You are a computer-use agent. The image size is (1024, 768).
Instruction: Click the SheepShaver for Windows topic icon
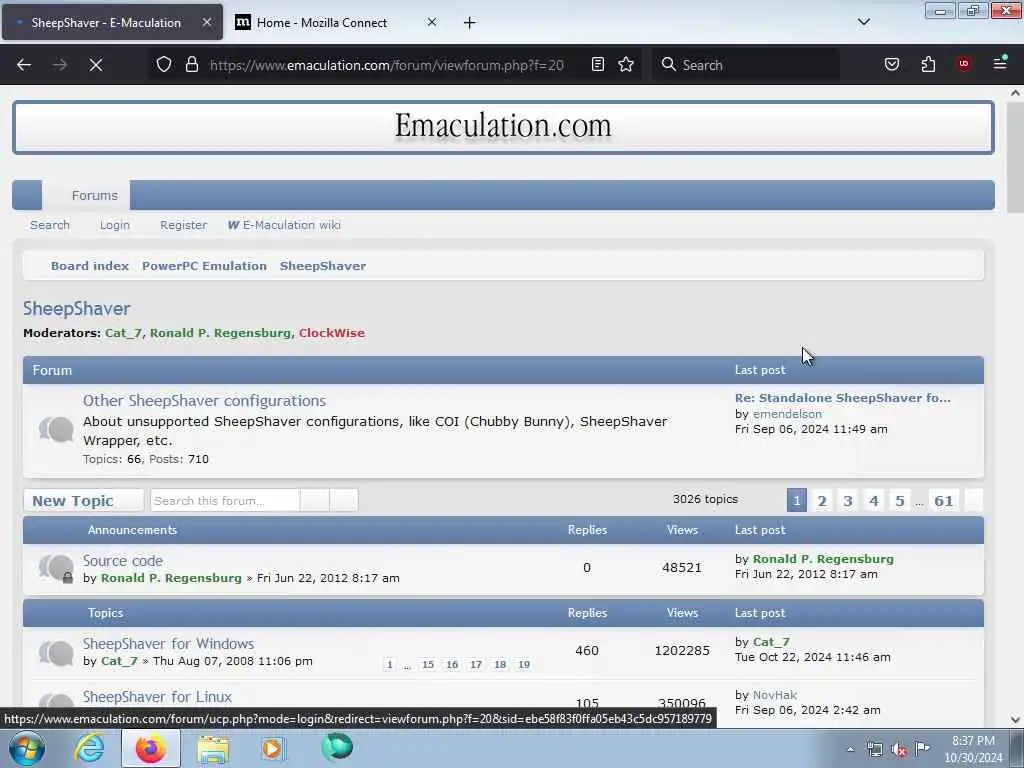(56, 652)
